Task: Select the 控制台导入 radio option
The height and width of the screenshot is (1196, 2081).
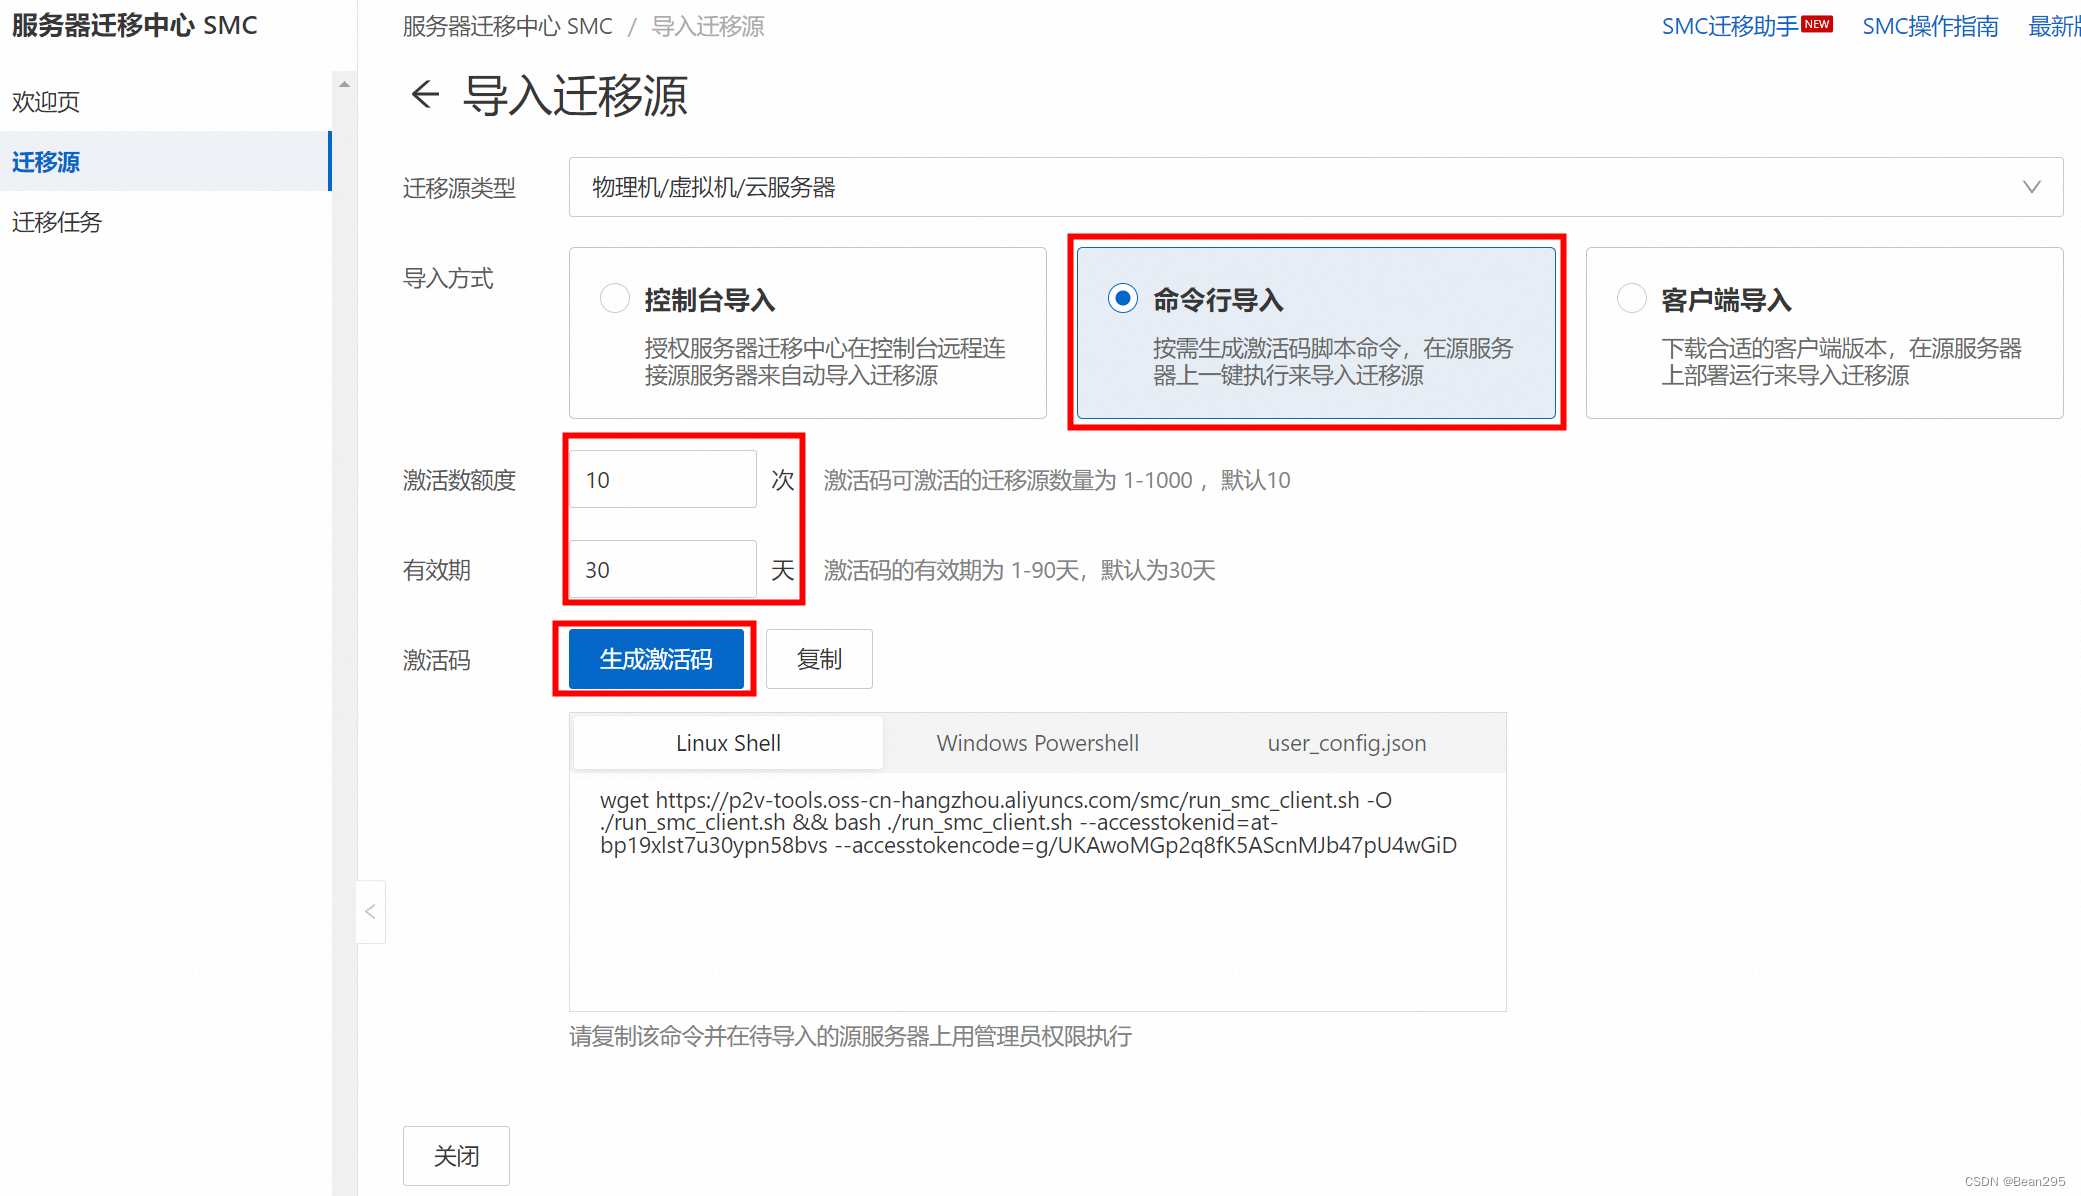Action: tap(614, 298)
